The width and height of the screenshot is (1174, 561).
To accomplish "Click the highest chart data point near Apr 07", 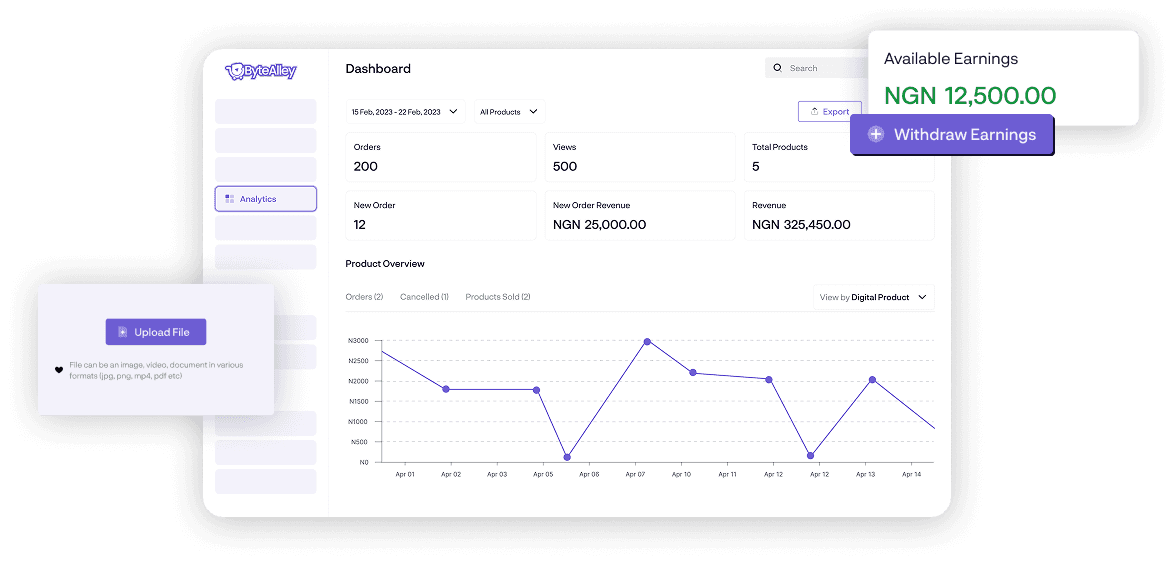I will click(647, 342).
